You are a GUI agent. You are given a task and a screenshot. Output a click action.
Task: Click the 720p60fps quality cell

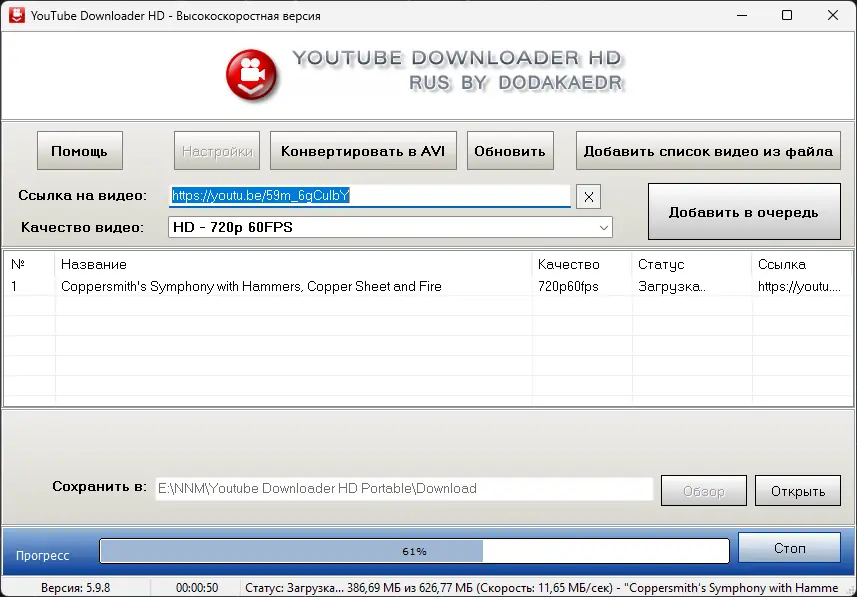click(x=568, y=286)
